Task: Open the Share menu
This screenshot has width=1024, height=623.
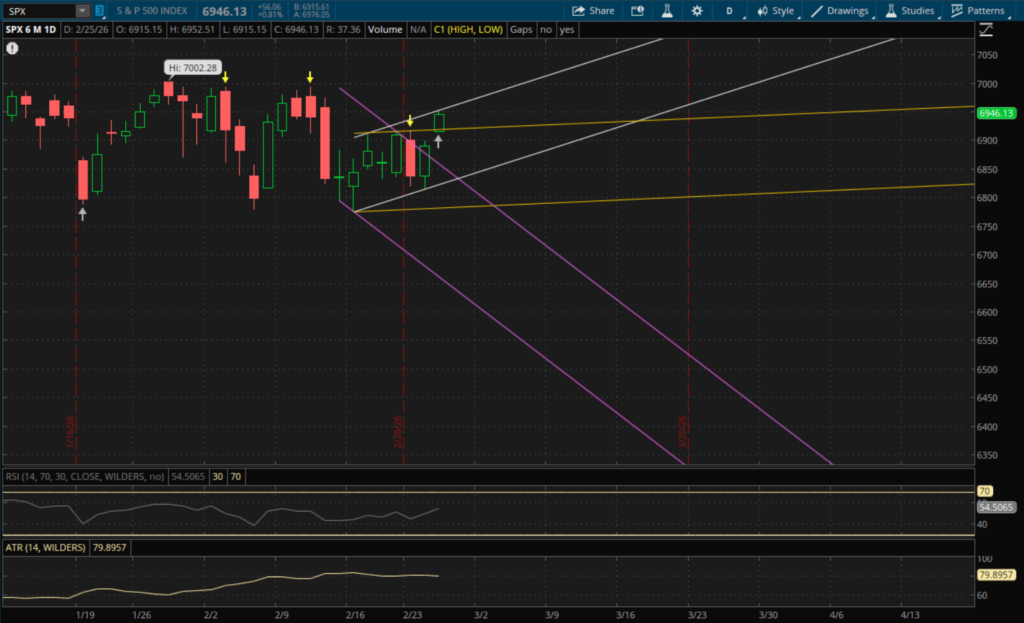Action: click(593, 11)
